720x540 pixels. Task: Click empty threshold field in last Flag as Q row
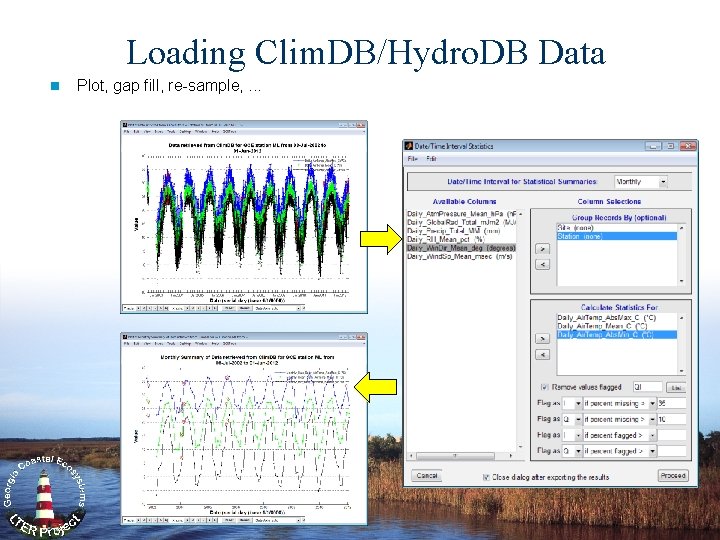[x=672, y=451]
